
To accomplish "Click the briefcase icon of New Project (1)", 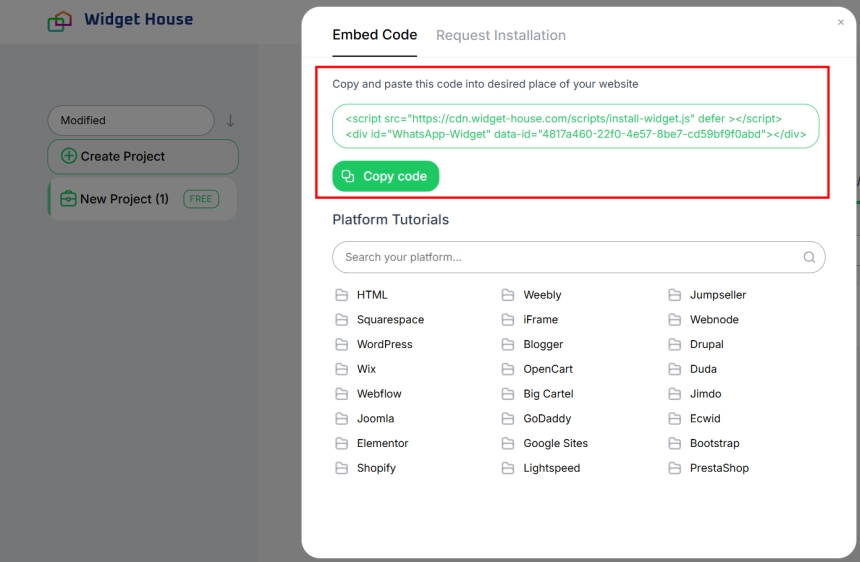I will (x=68, y=198).
